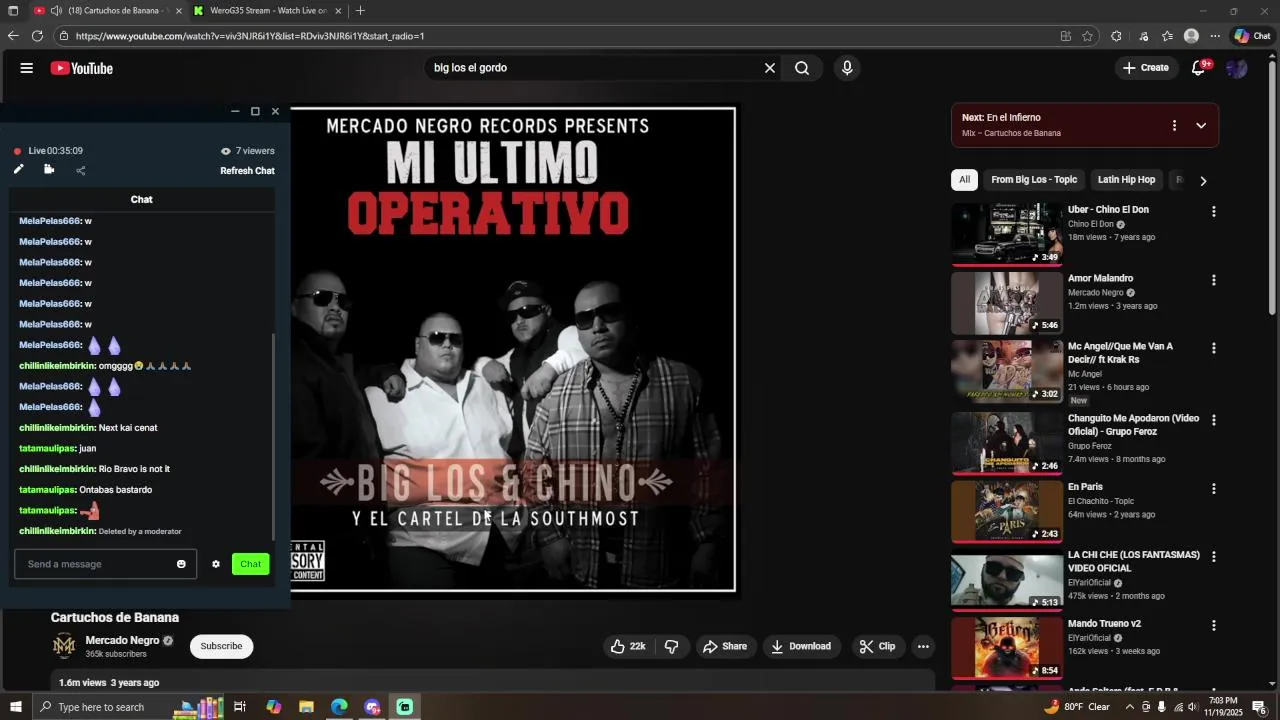
Task: Download the video
Action: [x=801, y=646]
